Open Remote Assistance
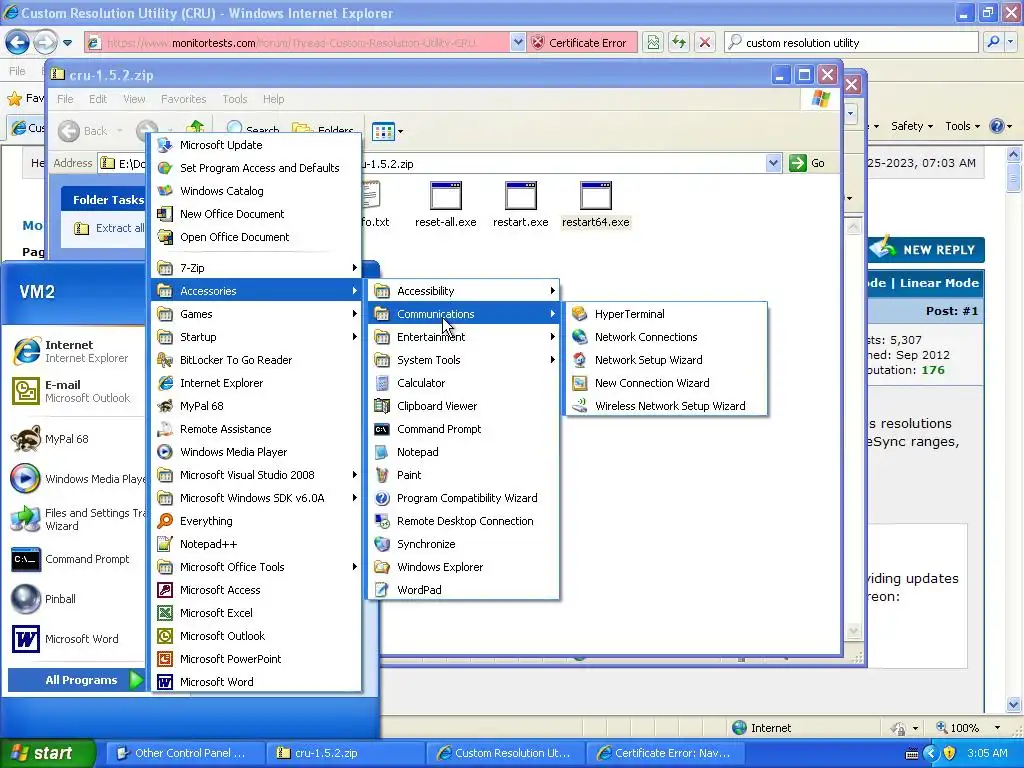The height and width of the screenshot is (768, 1024). (256, 429)
